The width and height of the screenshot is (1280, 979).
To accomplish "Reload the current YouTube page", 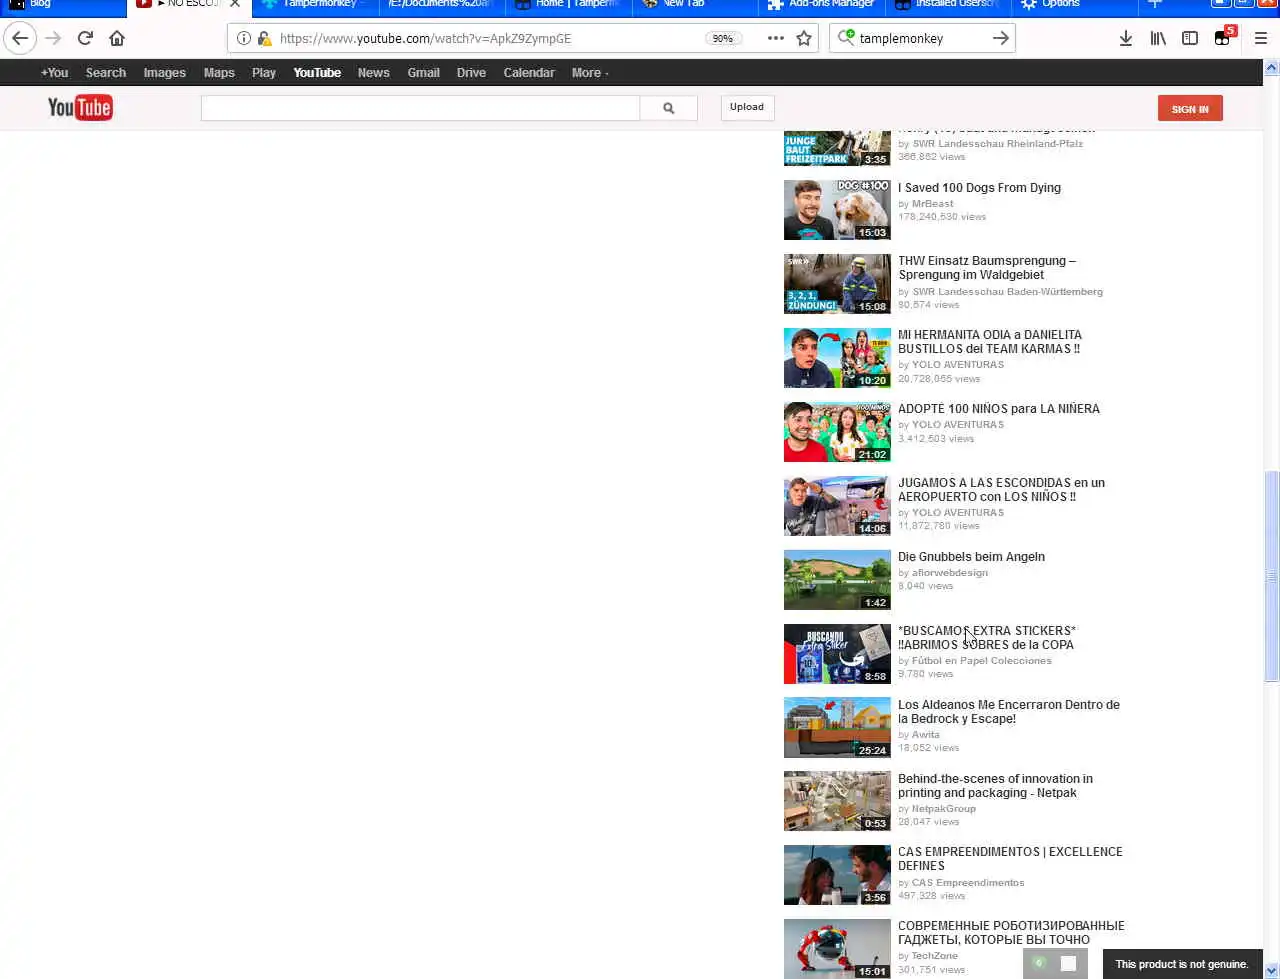I will click(x=85, y=38).
